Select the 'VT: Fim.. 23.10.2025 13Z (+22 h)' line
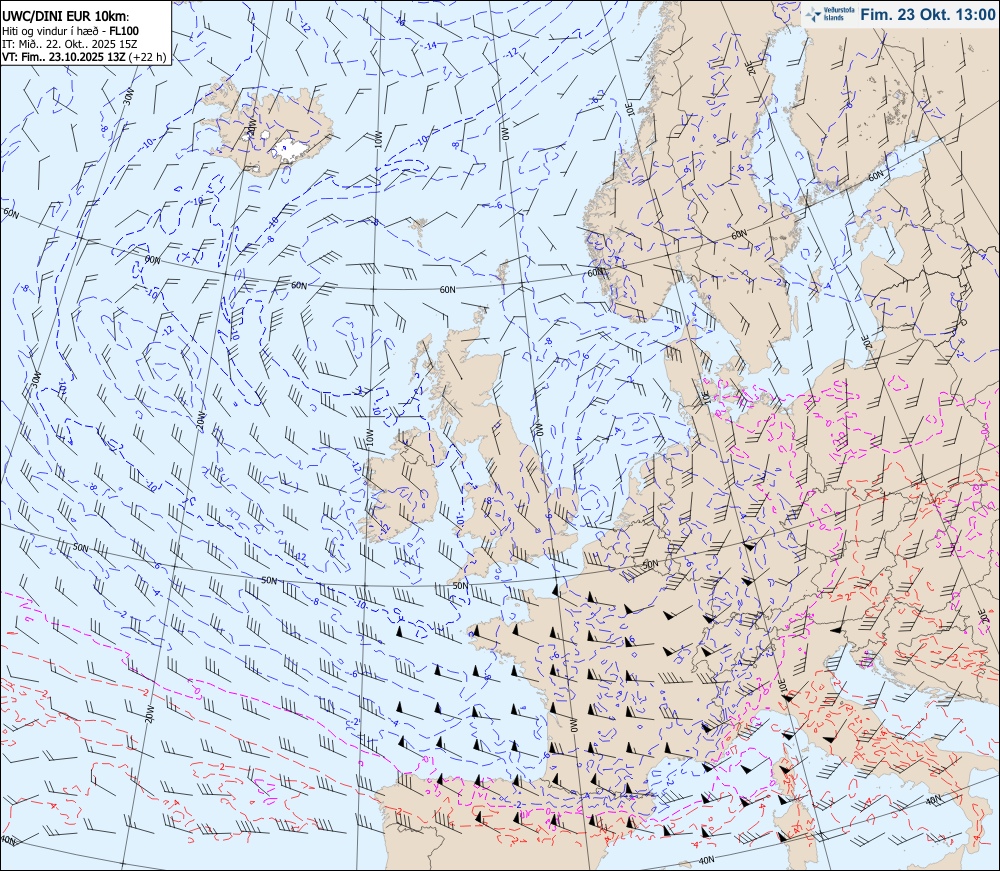The image size is (1000, 871). click(84, 57)
